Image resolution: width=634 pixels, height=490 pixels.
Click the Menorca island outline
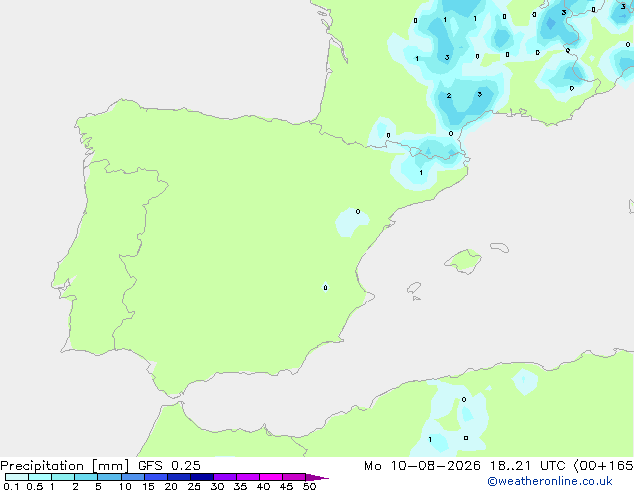[x=500, y=247]
